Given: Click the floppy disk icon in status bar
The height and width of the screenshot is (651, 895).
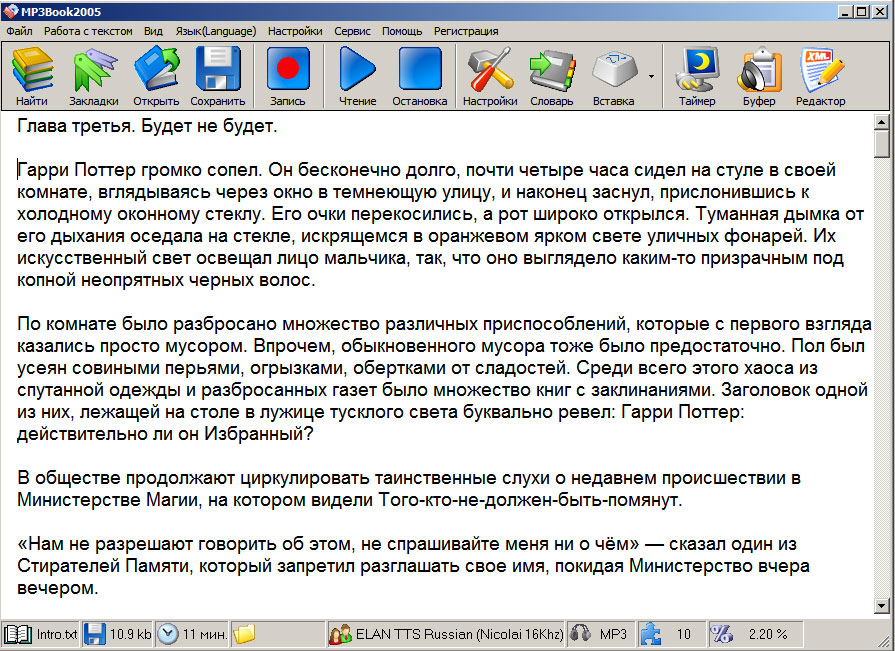Looking at the screenshot, I should (95, 634).
